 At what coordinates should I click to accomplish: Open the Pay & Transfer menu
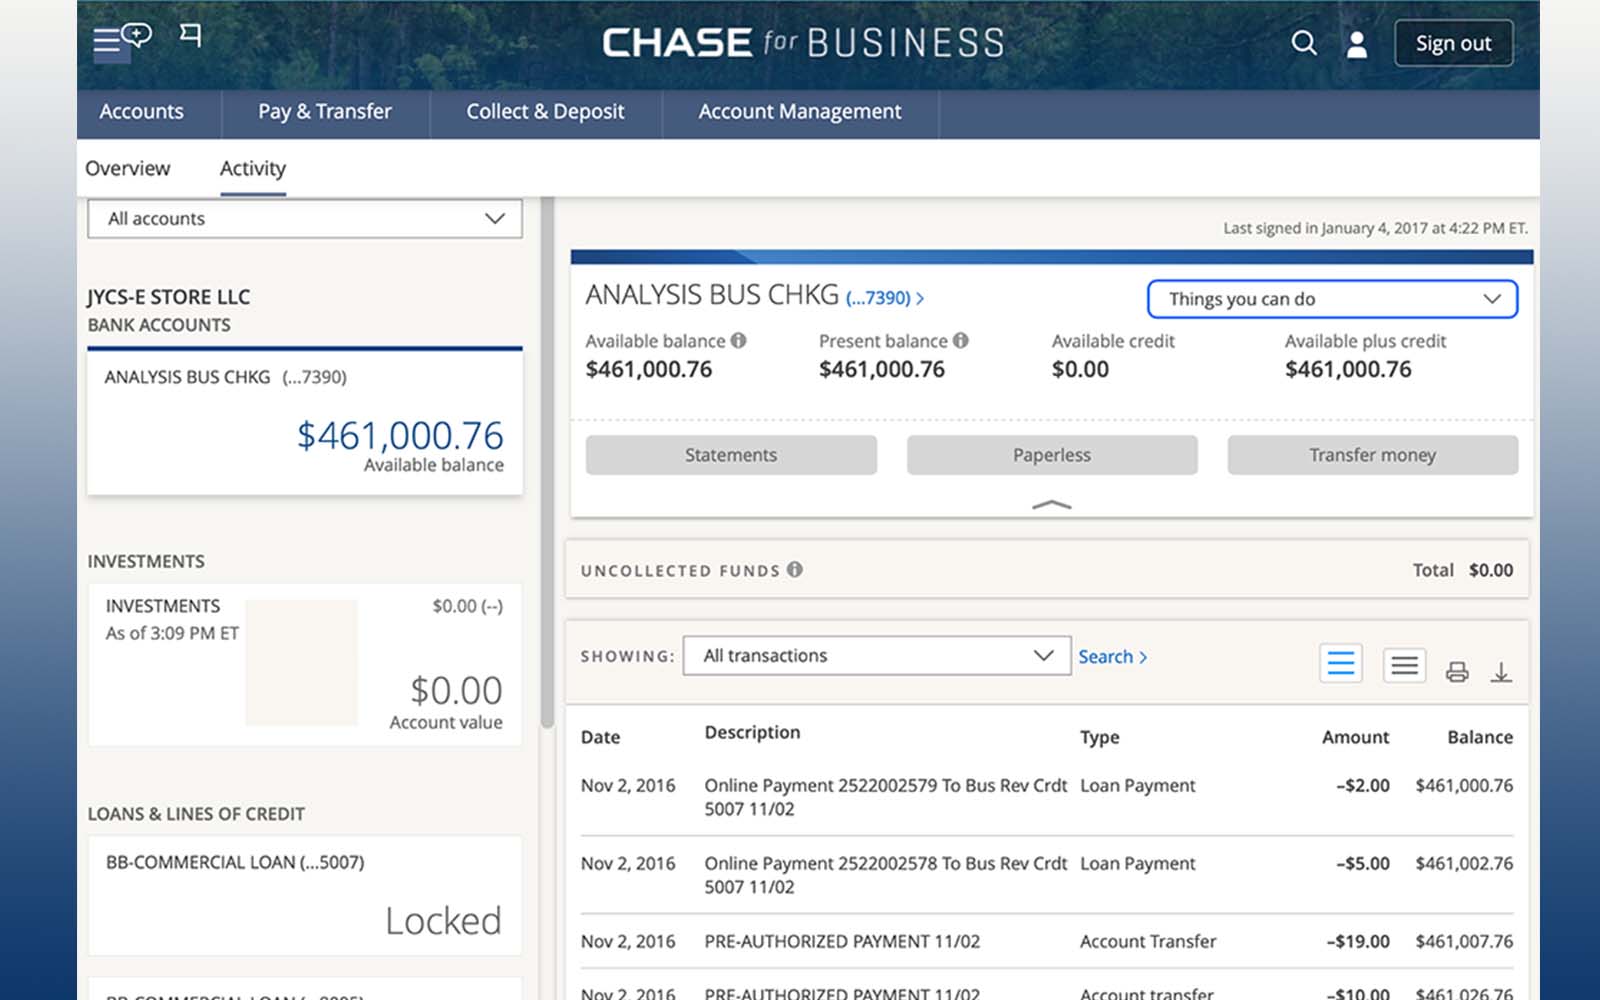(x=325, y=112)
